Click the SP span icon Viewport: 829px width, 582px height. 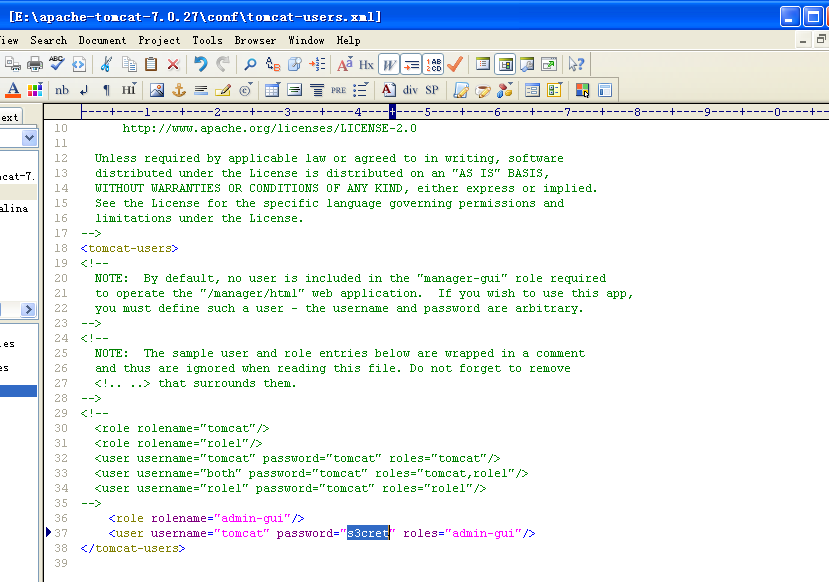[432, 90]
